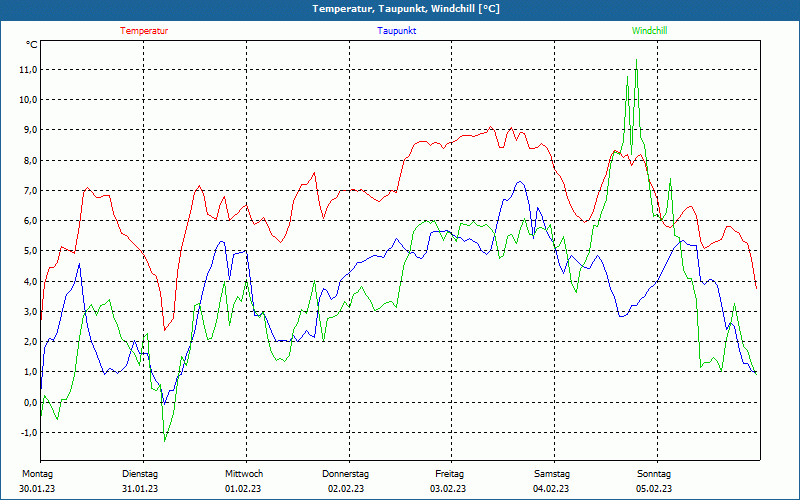Click the Sonntag day label

click(x=655, y=474)
